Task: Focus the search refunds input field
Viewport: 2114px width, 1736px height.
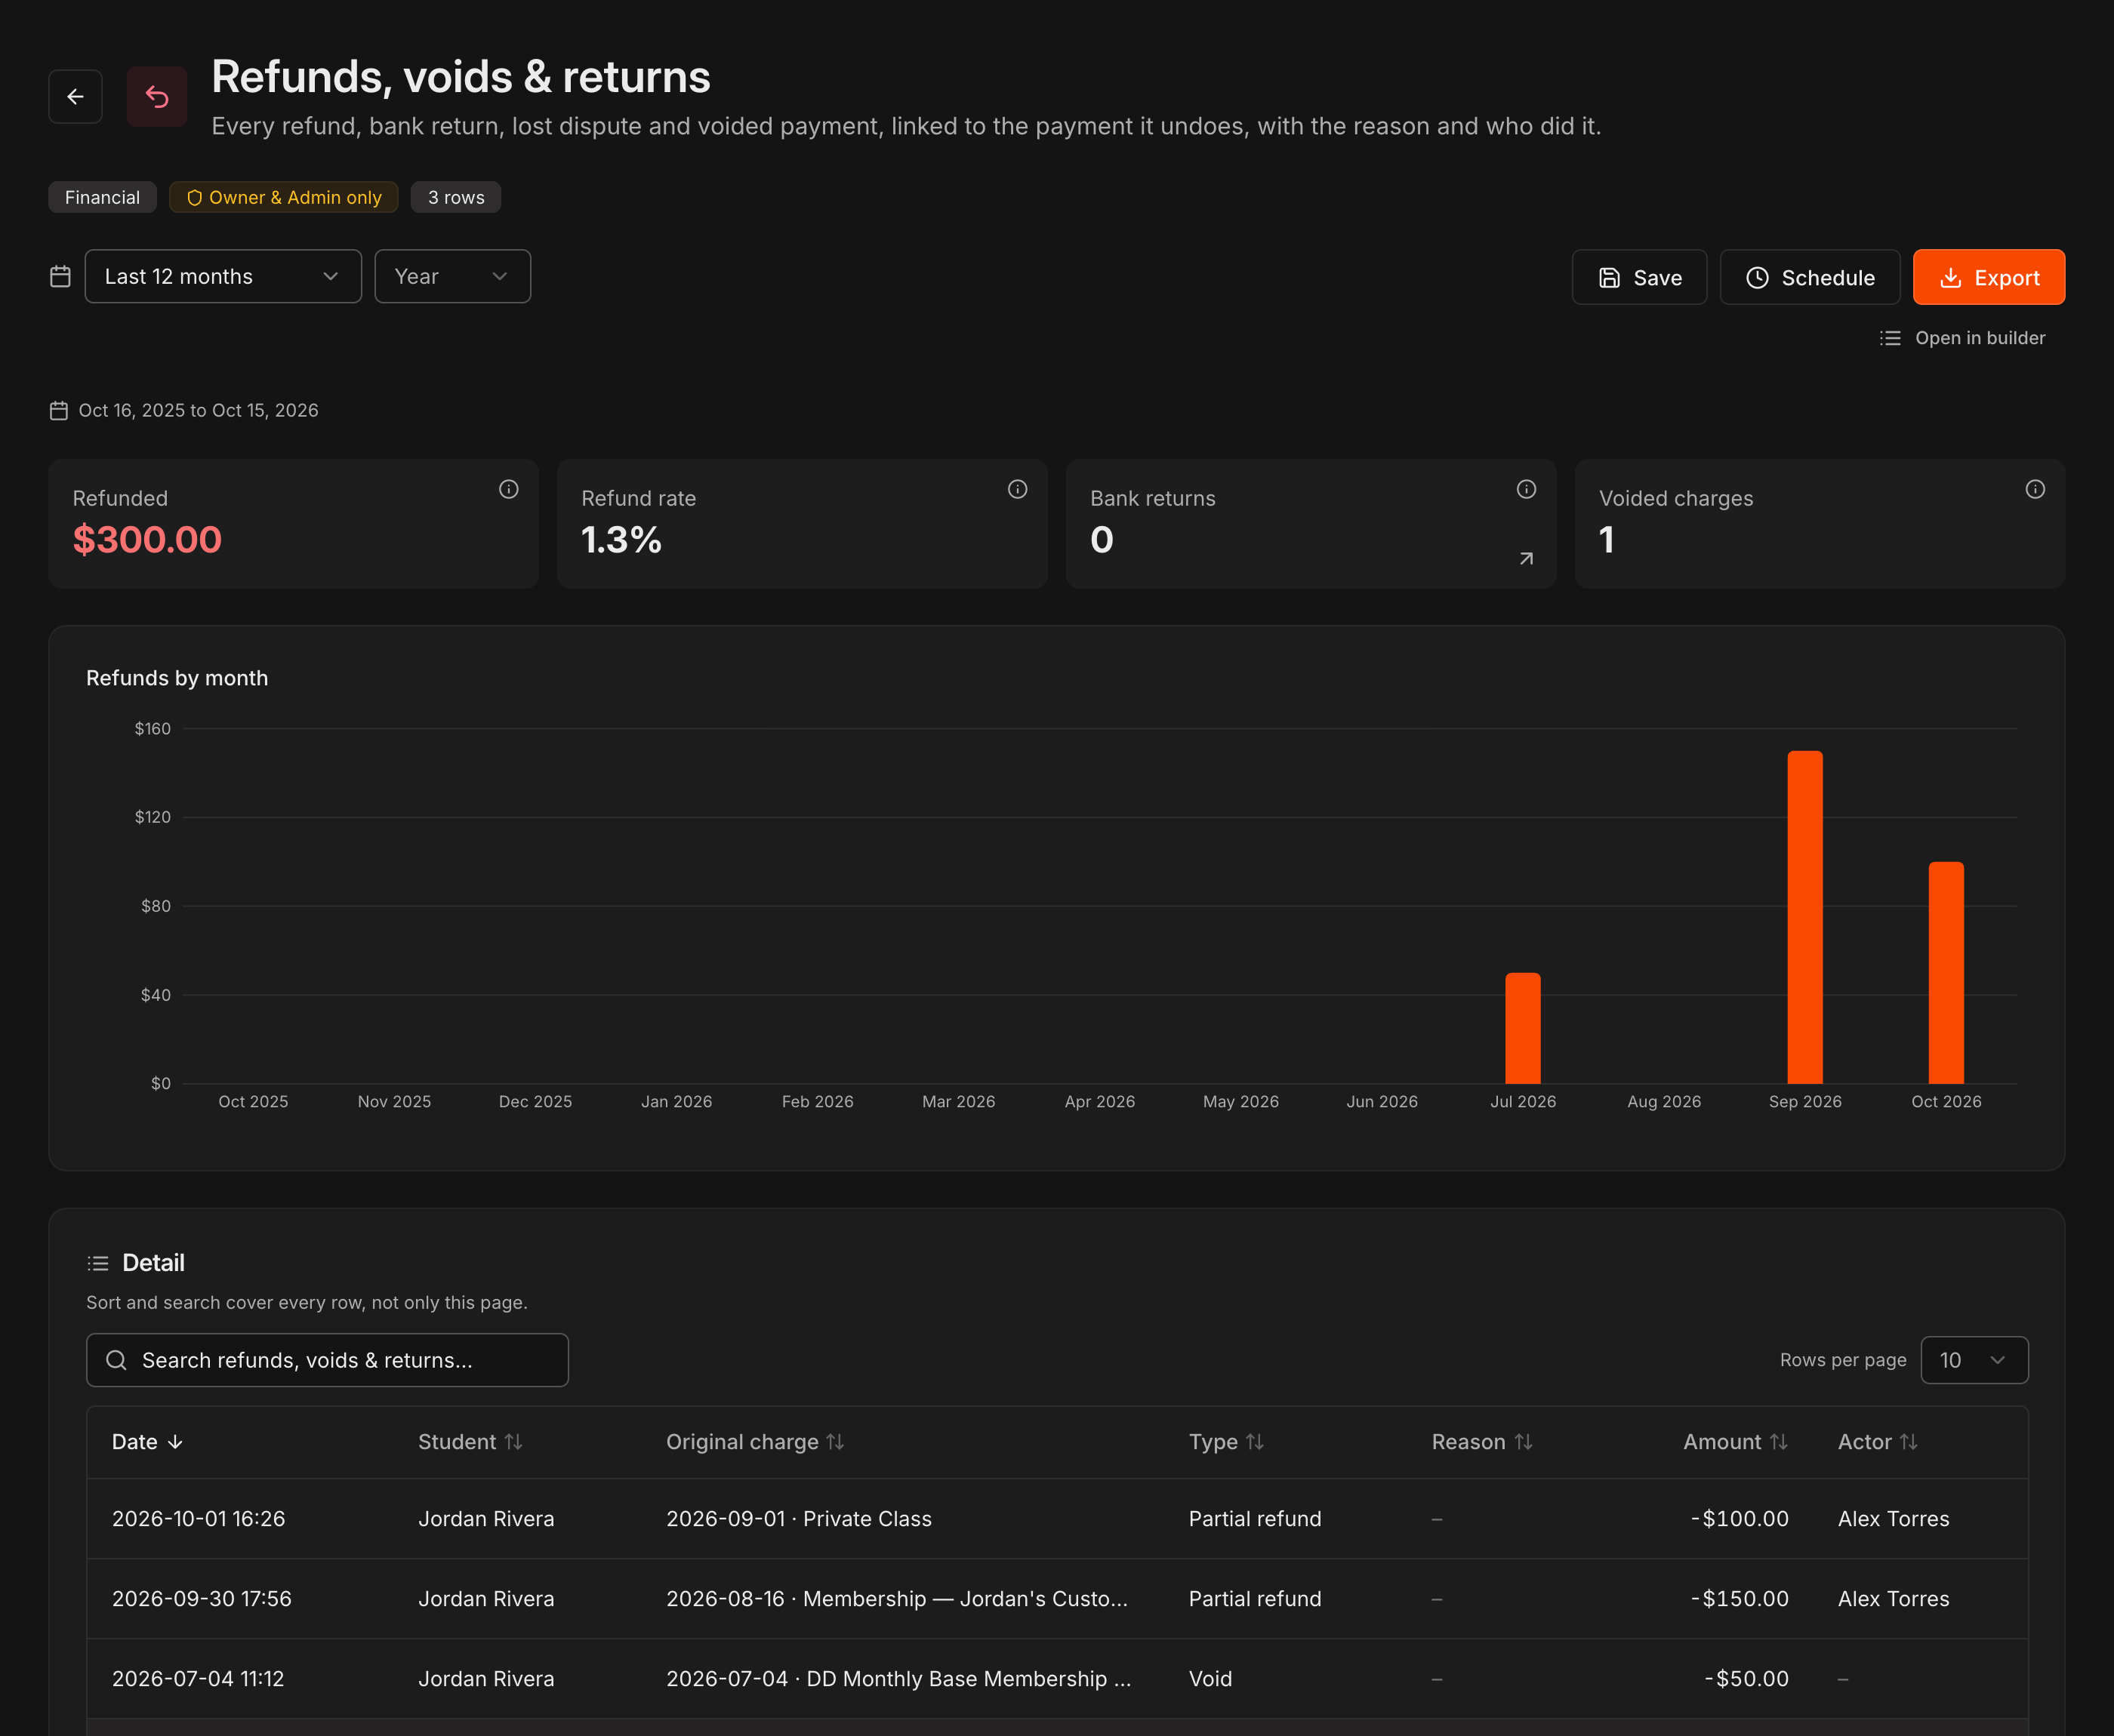Action: [327, 1360]
